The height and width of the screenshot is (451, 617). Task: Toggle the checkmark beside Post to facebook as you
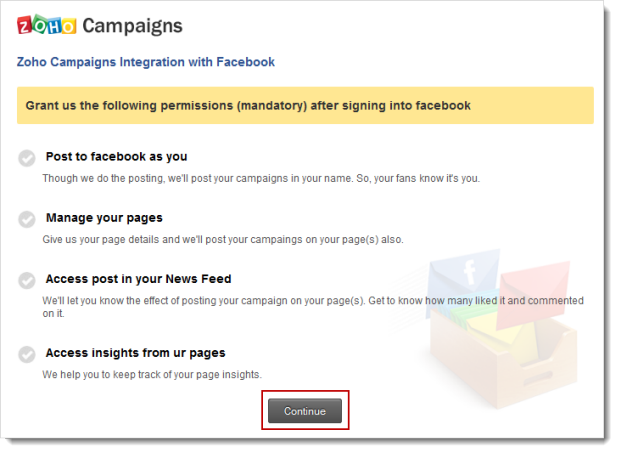click(27, 158)
